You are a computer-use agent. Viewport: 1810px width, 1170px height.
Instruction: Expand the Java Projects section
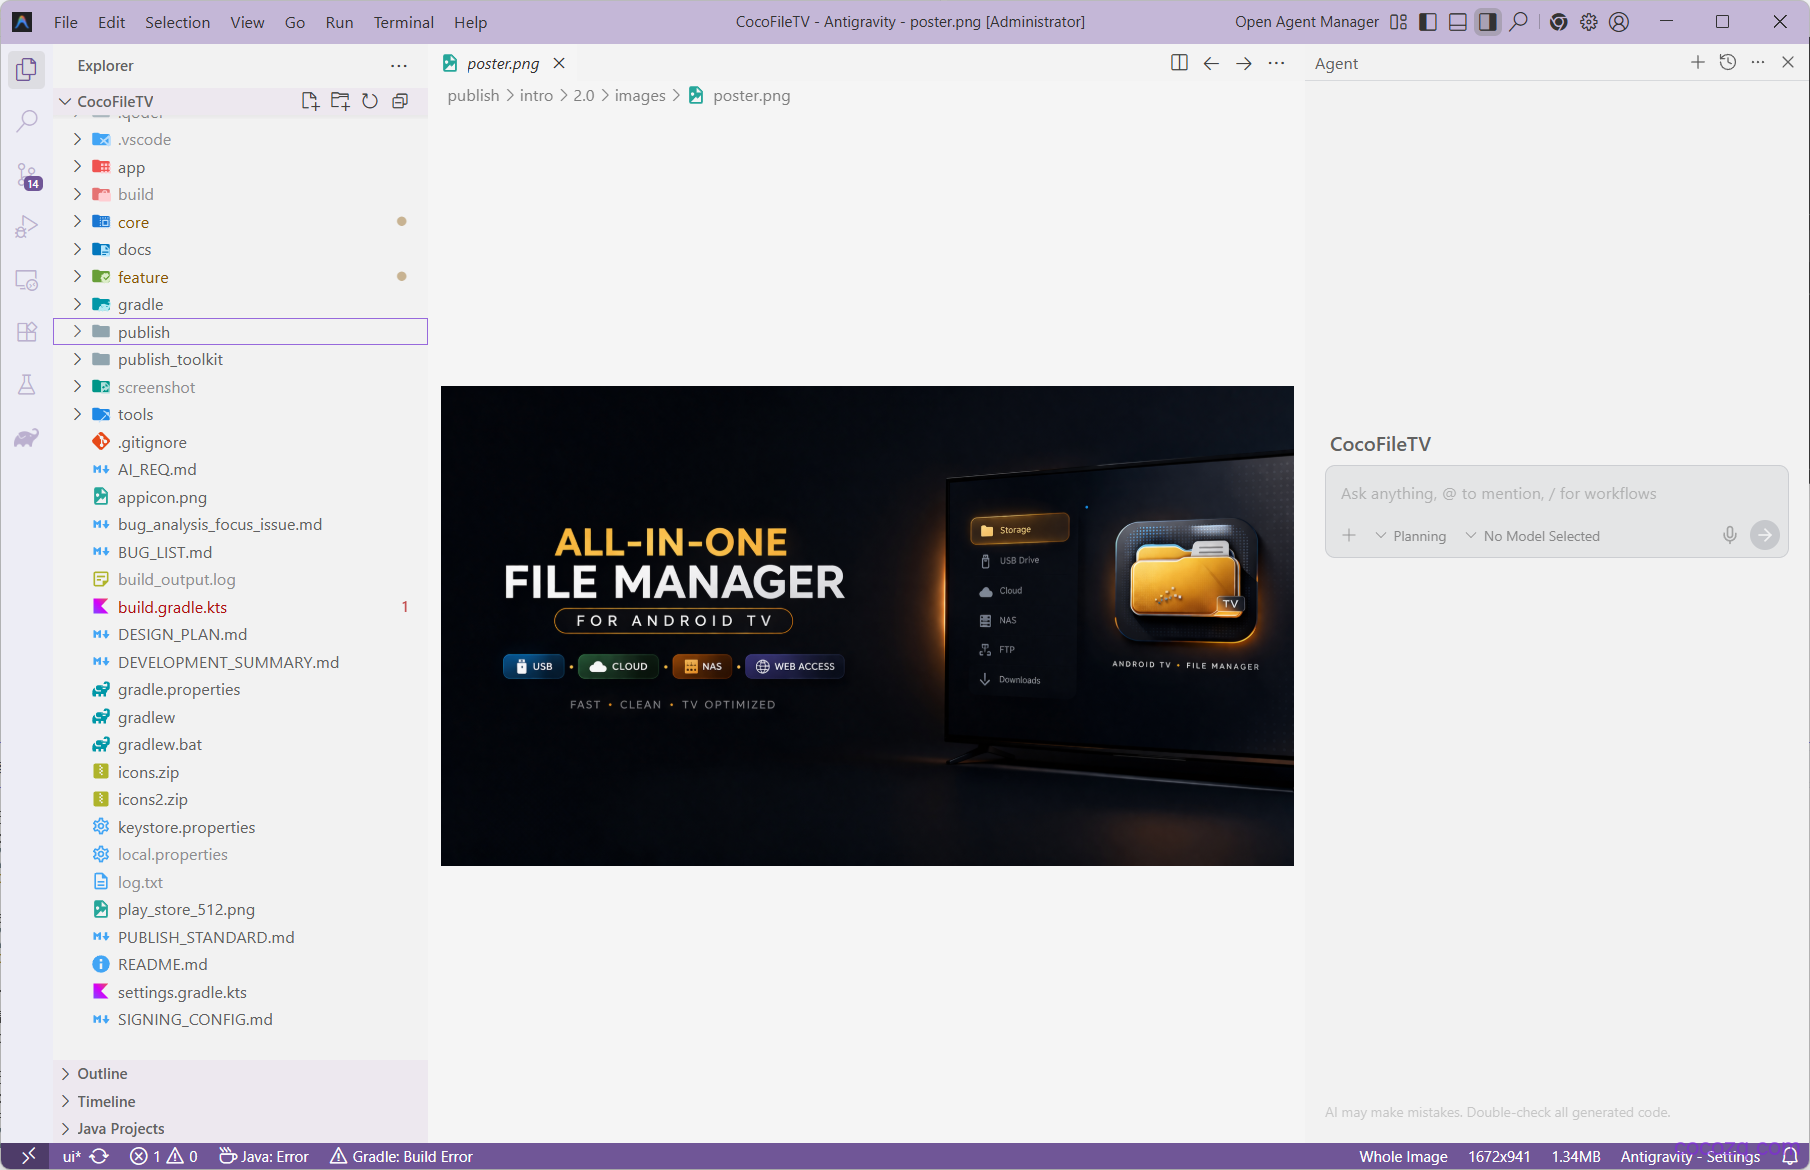click(240, 1128)
